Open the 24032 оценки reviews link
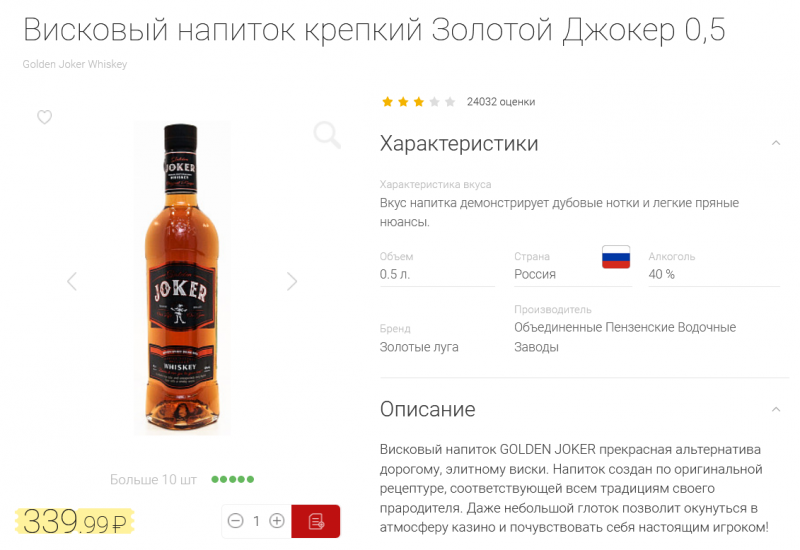This screenshot has height=550, width=800. [x=501, y=102]
